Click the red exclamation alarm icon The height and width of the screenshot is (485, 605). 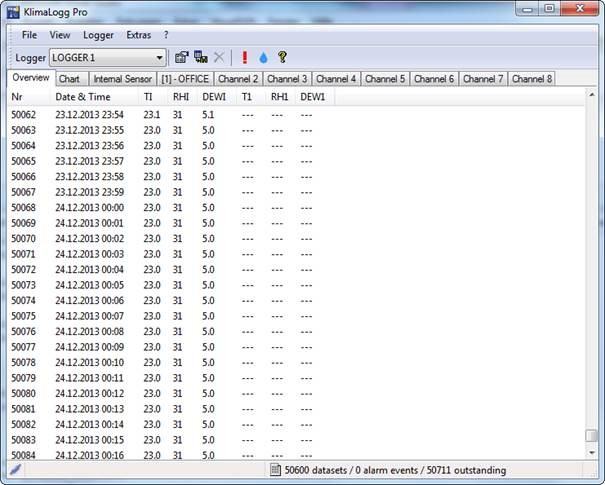coord(244,58)
